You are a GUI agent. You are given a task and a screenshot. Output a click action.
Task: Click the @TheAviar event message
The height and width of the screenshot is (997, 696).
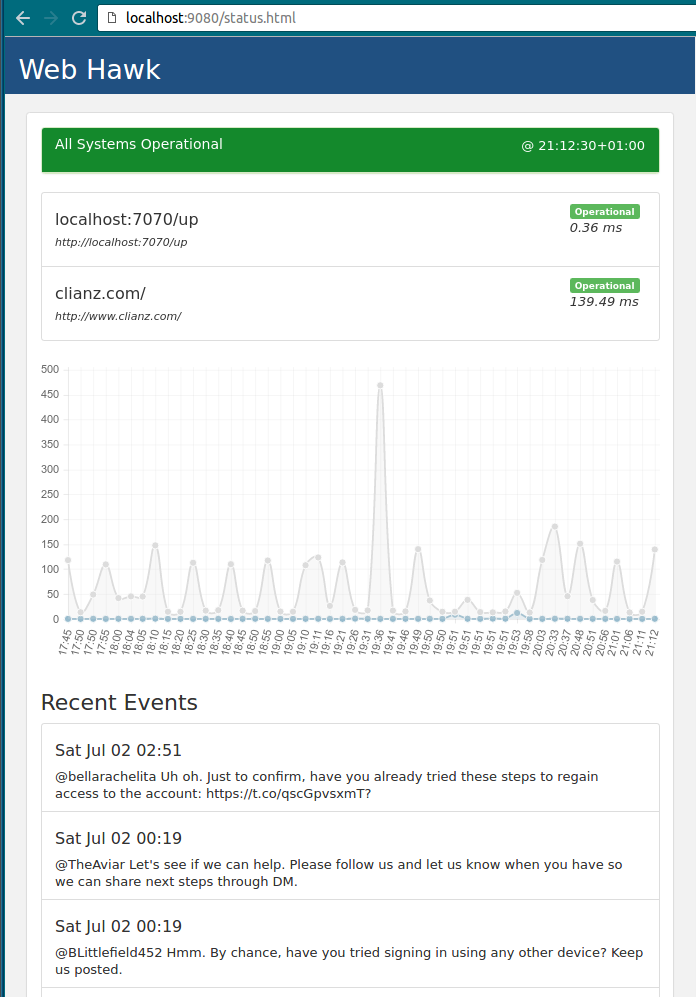(339, 873)
